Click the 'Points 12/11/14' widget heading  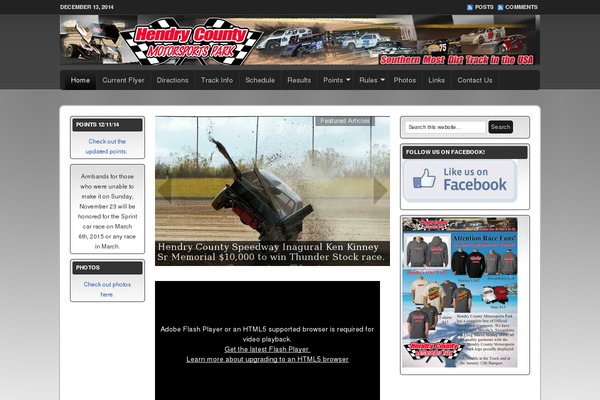[108, 125]
